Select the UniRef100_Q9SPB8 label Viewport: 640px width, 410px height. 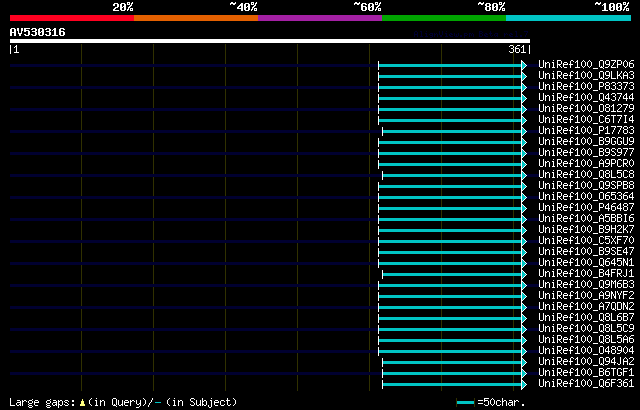(x=586, y=186)
